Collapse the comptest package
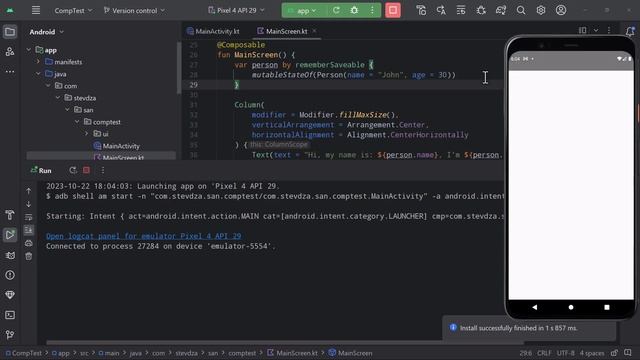This screenshot has width=640, height=360. pyautogui.click(x=77, y=122)
